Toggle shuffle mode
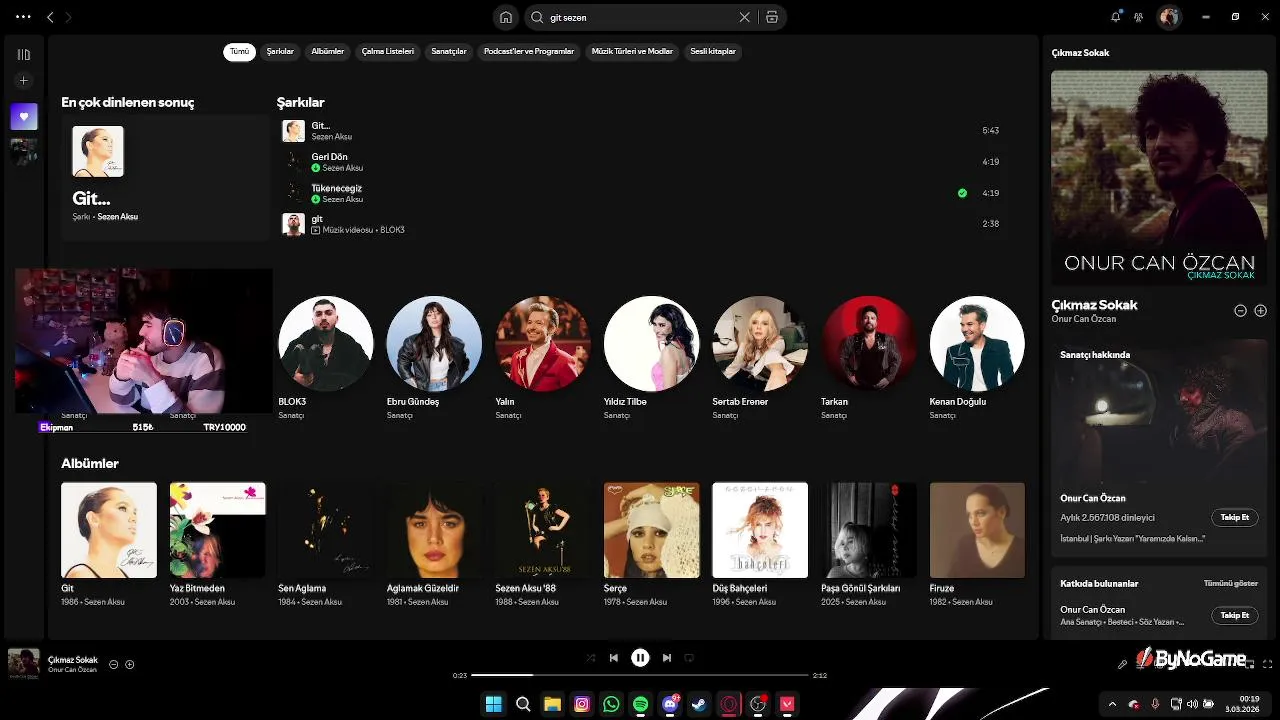 [590, 658]
